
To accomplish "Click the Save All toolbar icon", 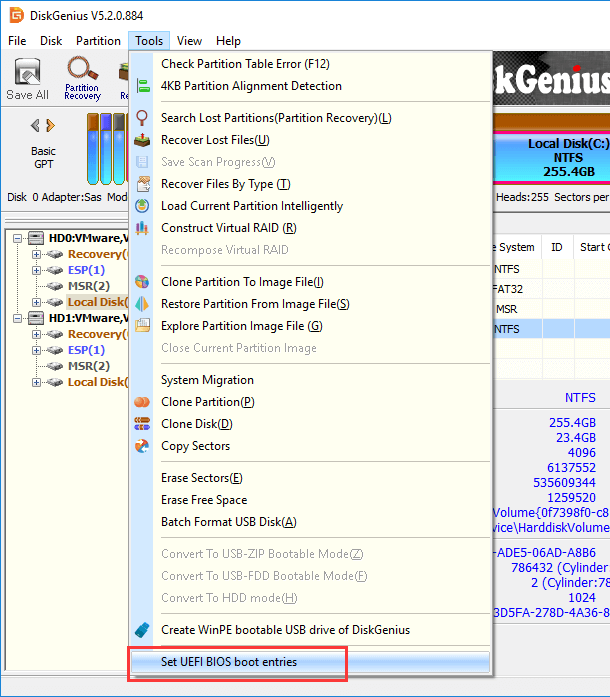I will (x=27, y=78).
